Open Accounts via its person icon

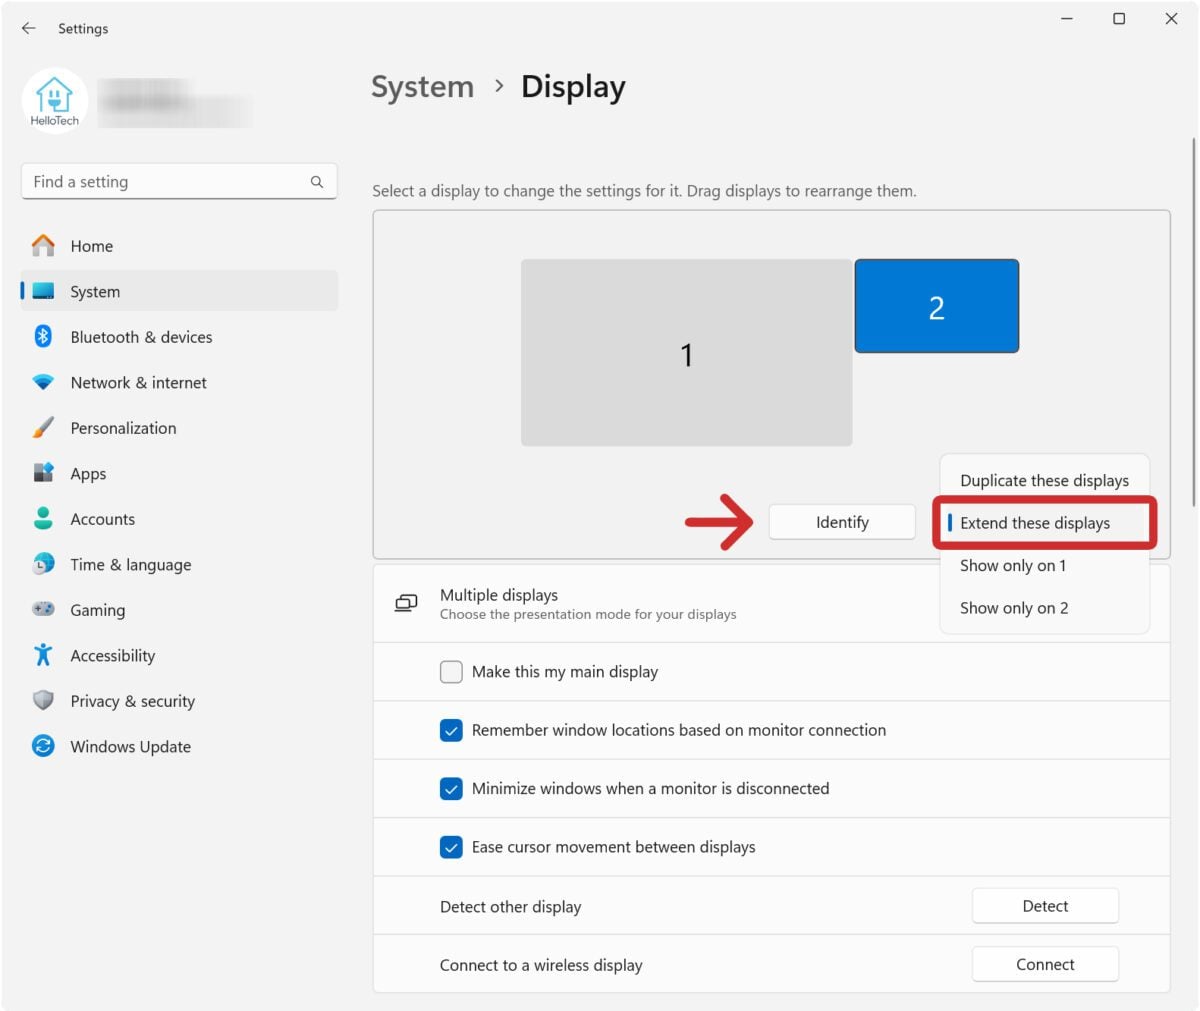[x=43, y=519]
